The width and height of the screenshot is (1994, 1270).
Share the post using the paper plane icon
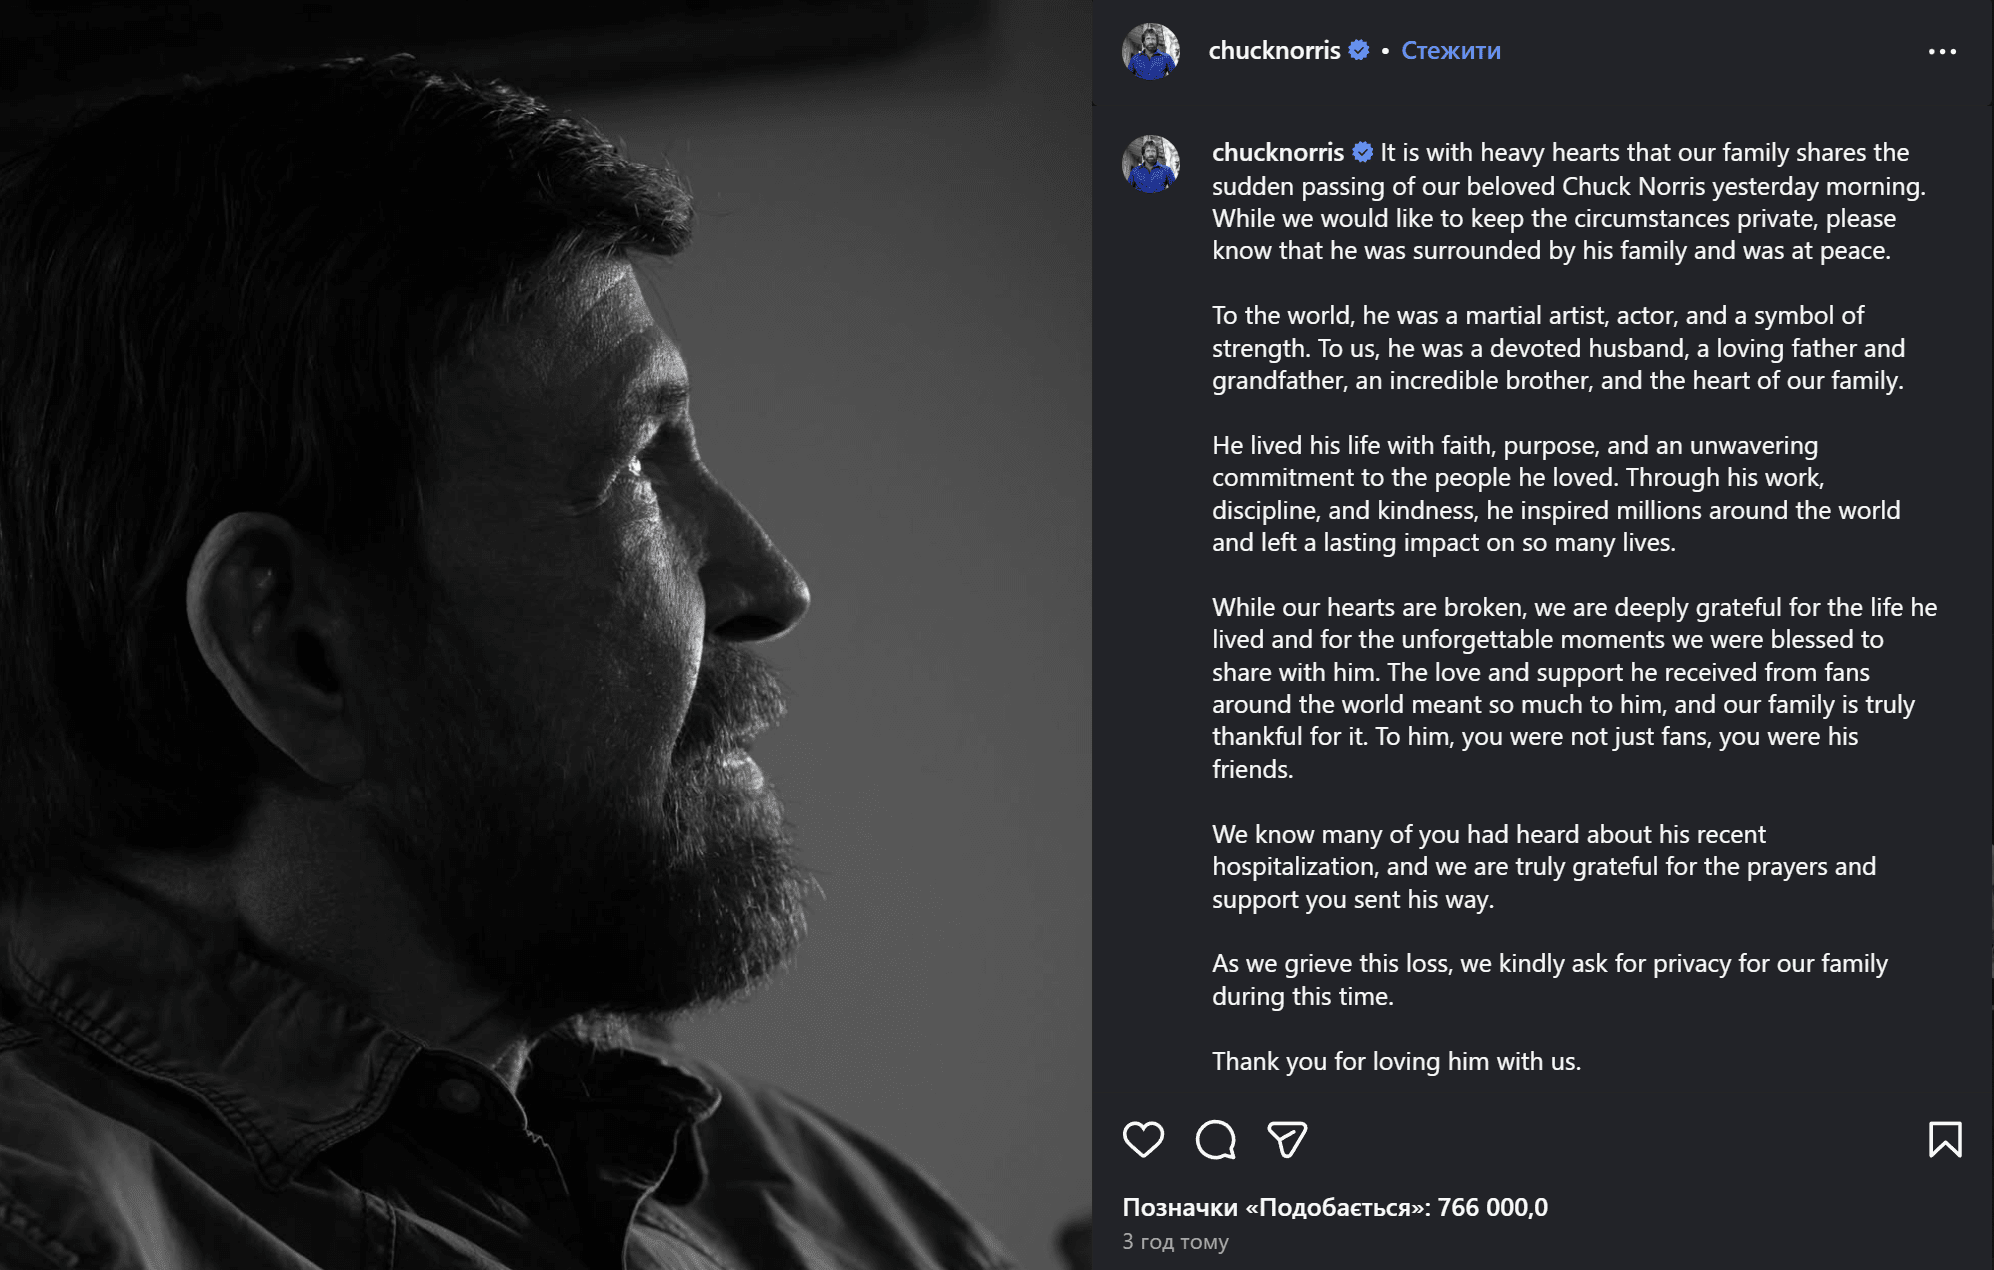(x=1287, y=1139)
